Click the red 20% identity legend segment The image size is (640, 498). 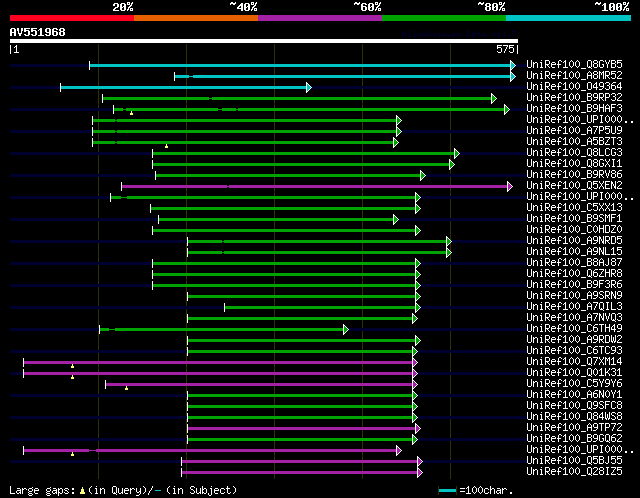[72, 18]
